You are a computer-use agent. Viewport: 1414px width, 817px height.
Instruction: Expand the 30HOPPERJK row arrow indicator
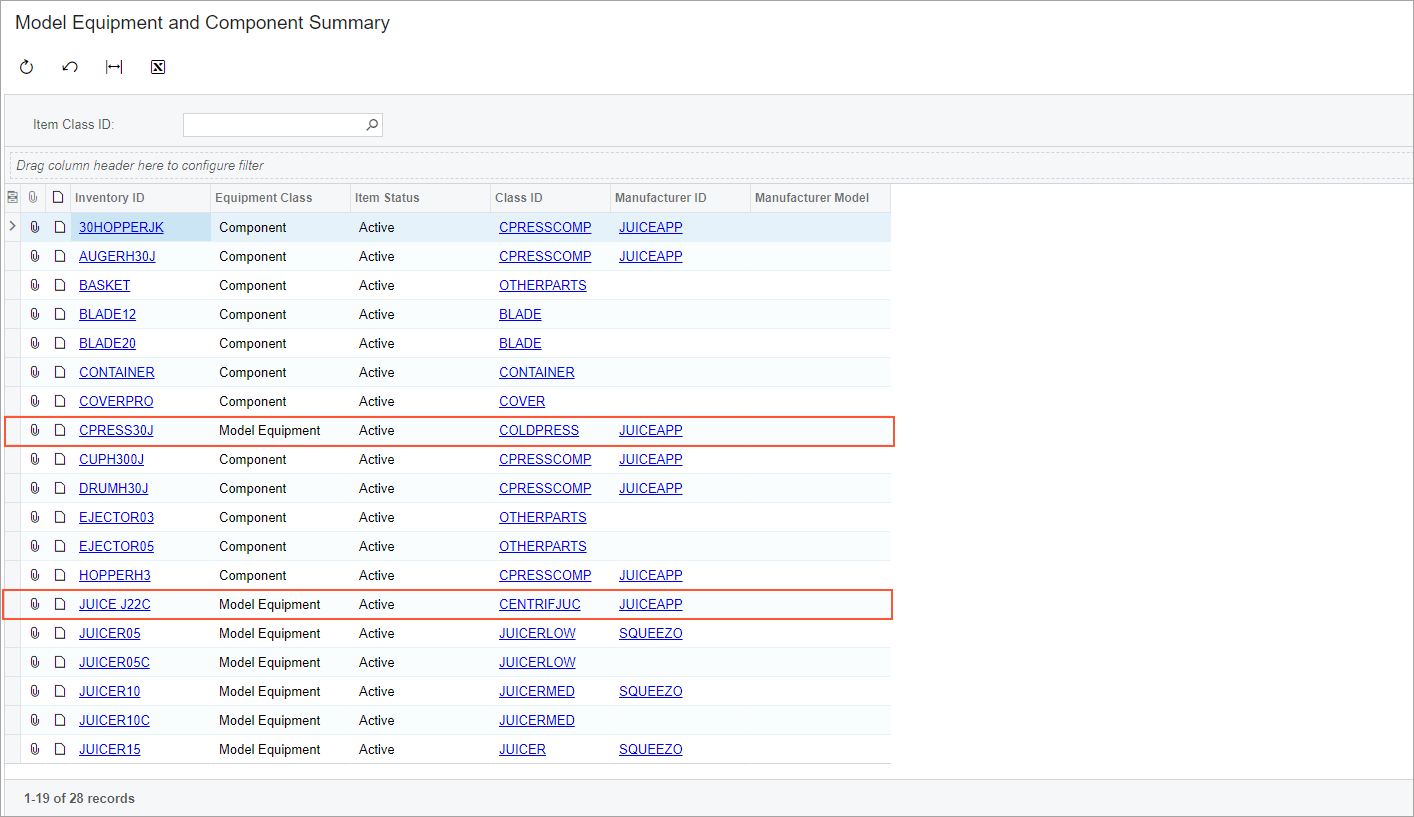(12, 227)
